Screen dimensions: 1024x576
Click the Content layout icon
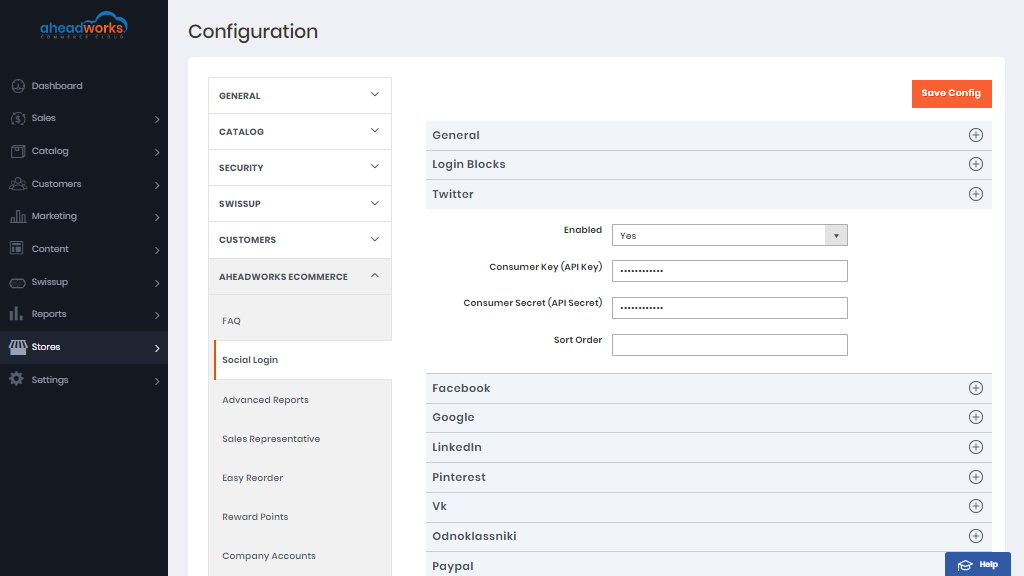tap(17, 248)
